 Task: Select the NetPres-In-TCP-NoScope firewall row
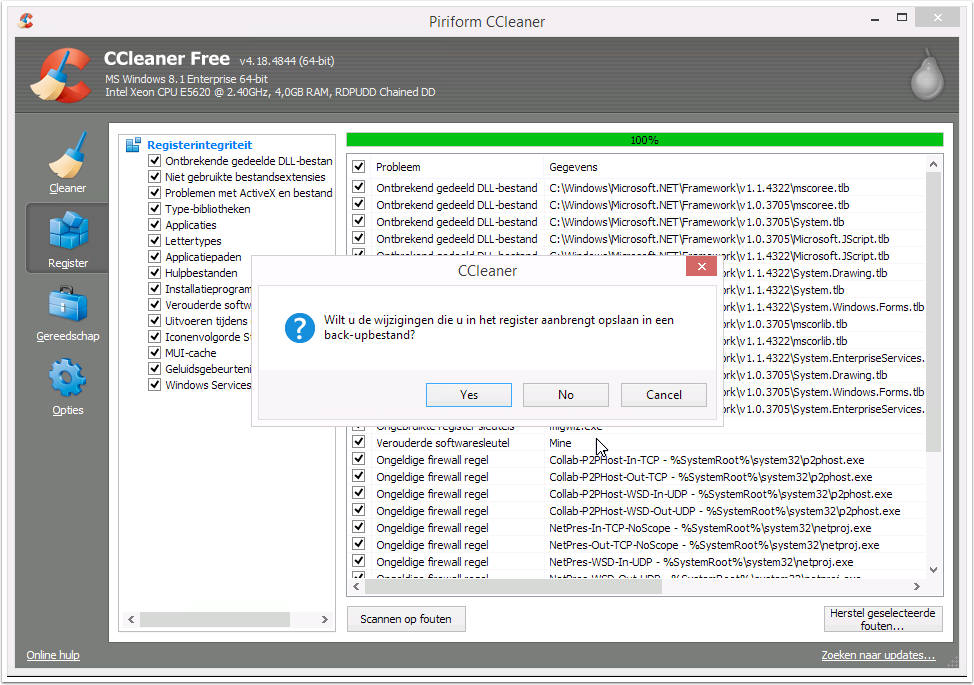click(638, 528)
